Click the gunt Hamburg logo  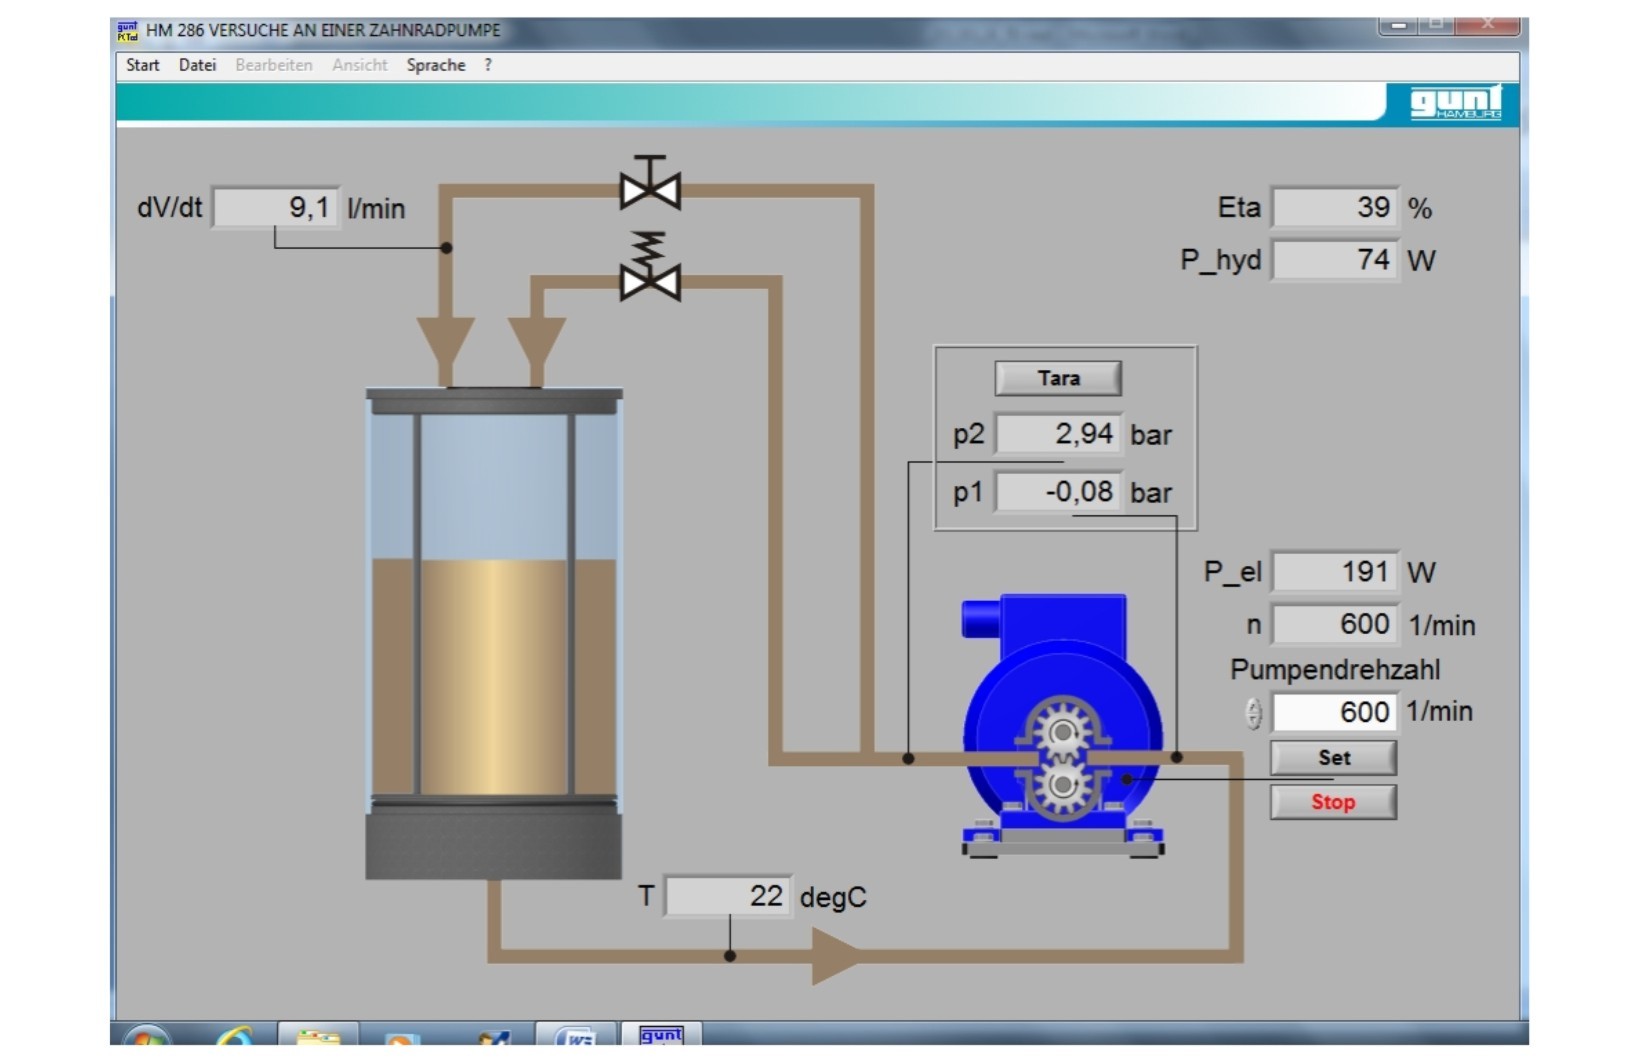click(1456, 102)
